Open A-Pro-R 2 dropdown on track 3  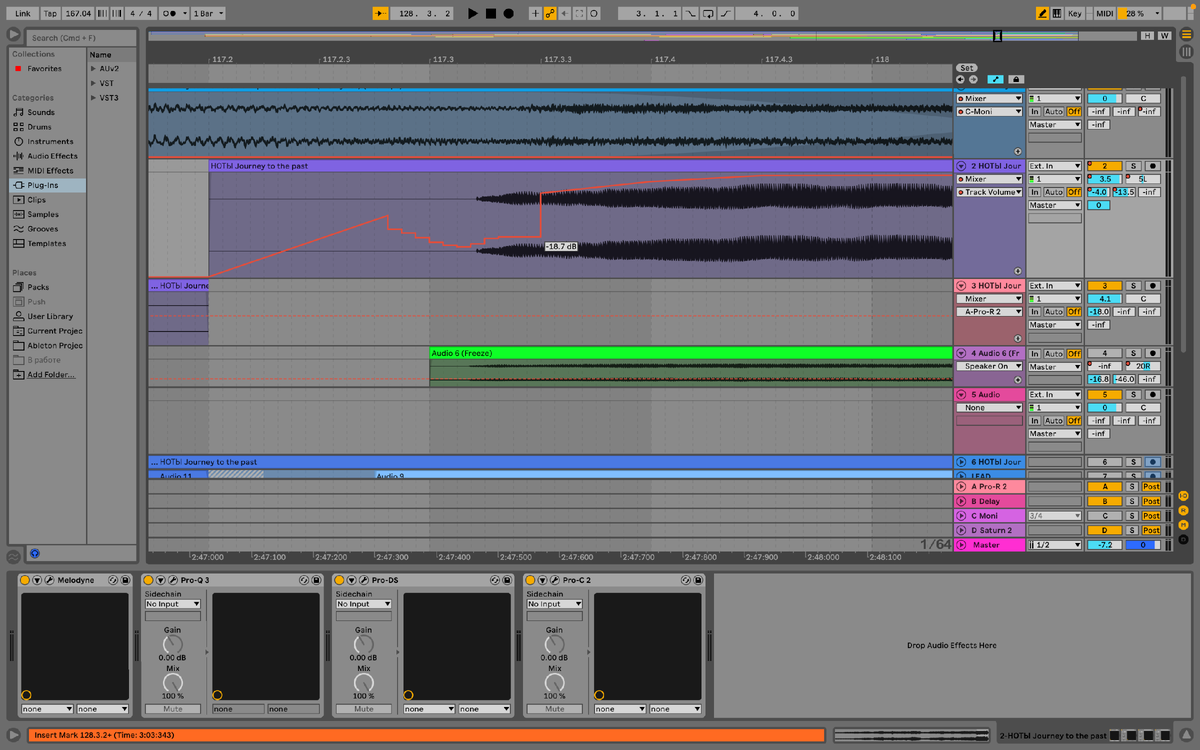990,312
